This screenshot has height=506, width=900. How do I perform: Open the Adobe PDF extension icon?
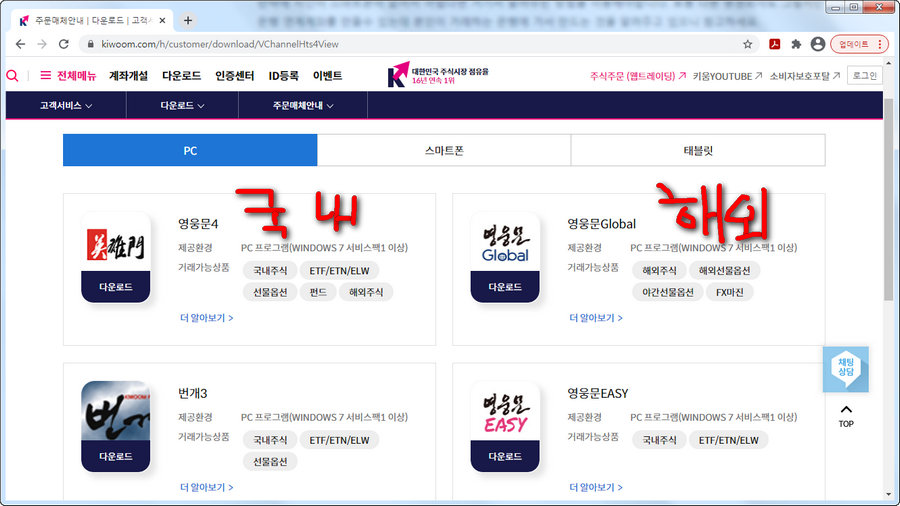point(774,44)
